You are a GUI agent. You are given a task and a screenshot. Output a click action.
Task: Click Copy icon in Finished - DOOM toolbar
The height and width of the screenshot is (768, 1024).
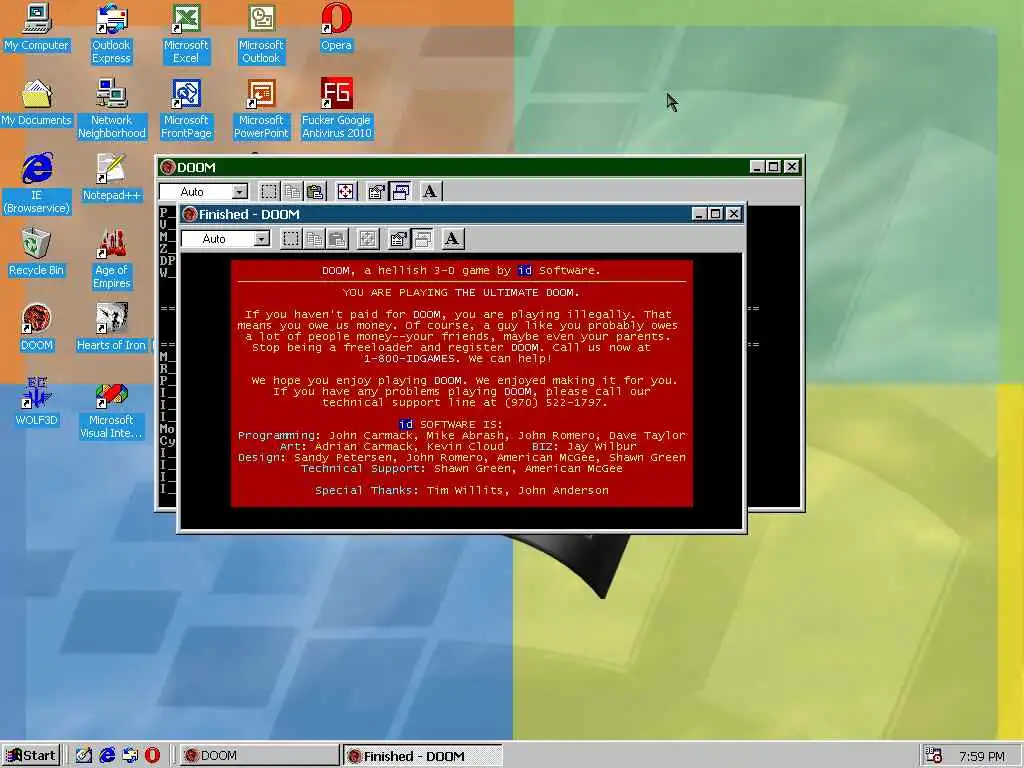tap(314, 239)
